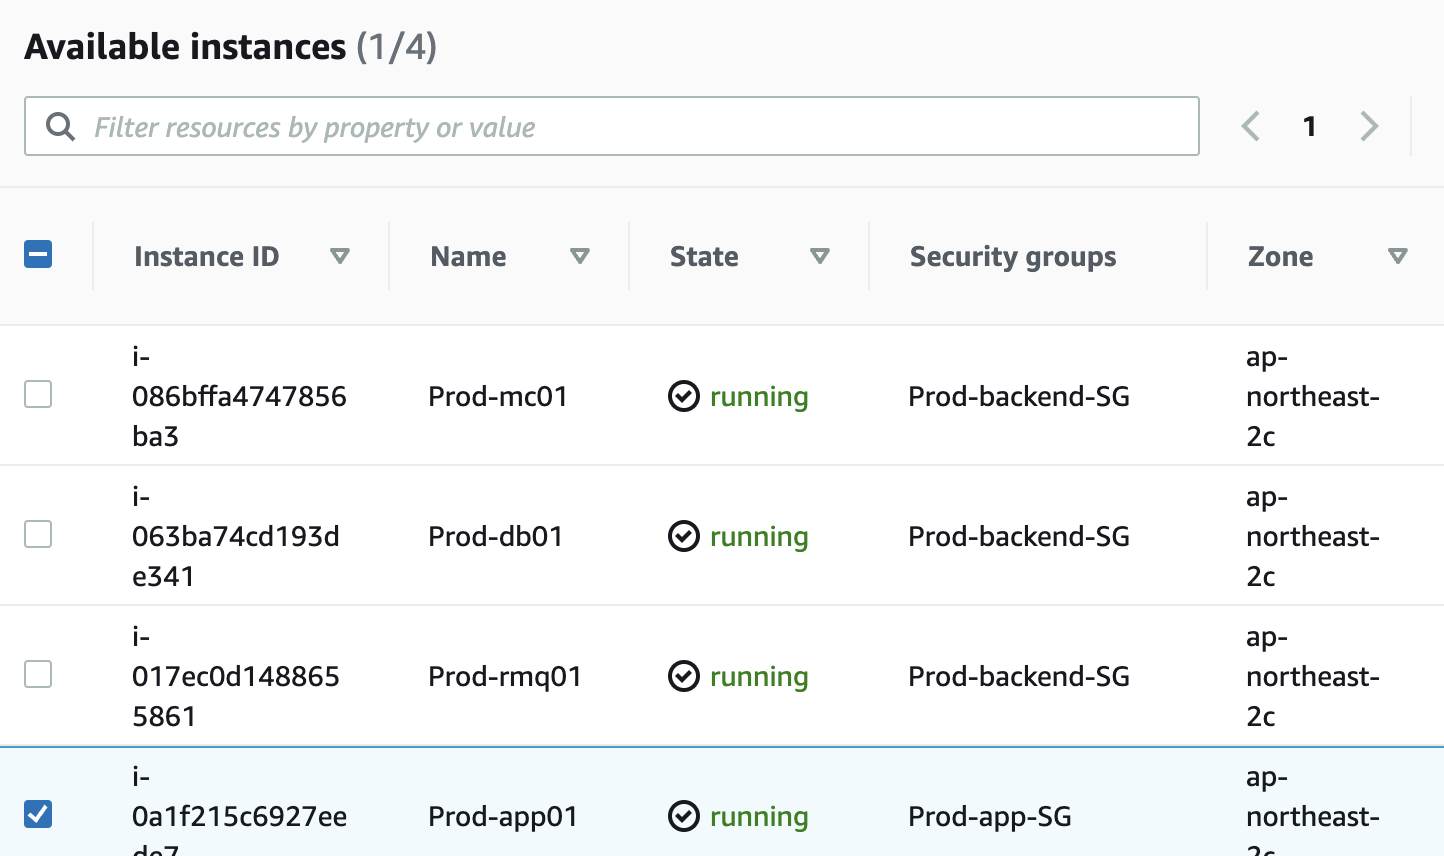Check the Prod-rmq01 instance row
The width and height of the screenshot is (1444, 856).
[38, 675]
